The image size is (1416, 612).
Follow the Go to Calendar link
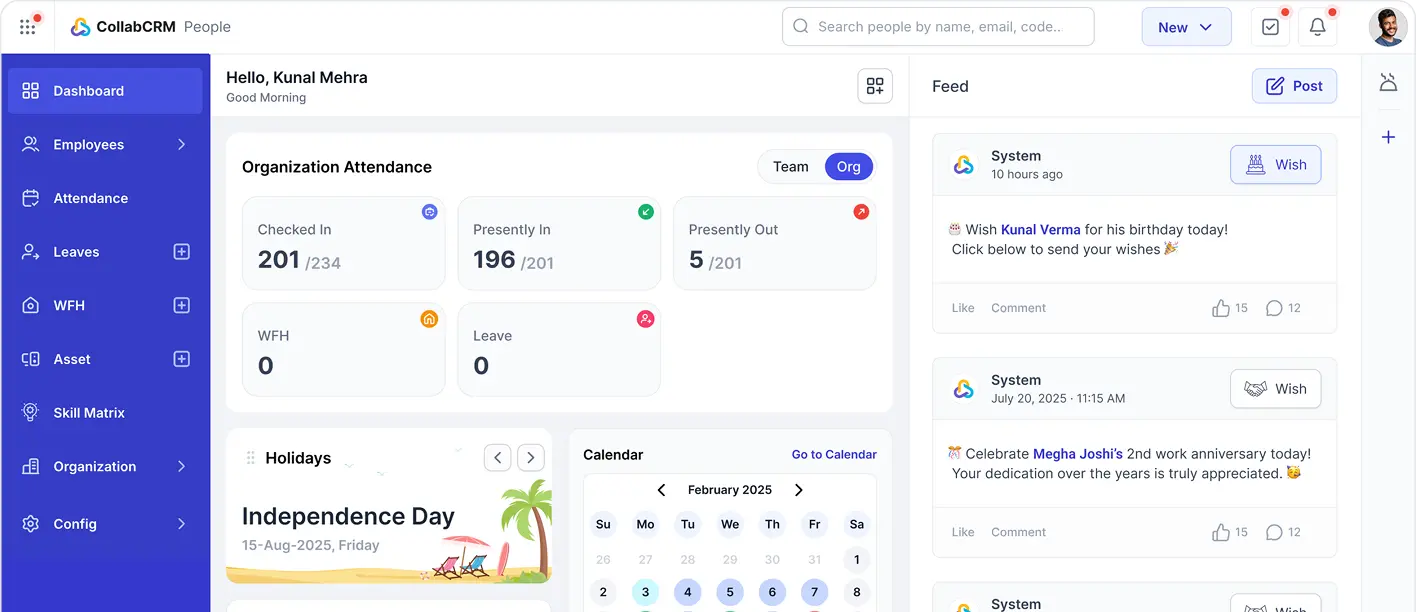834,454
